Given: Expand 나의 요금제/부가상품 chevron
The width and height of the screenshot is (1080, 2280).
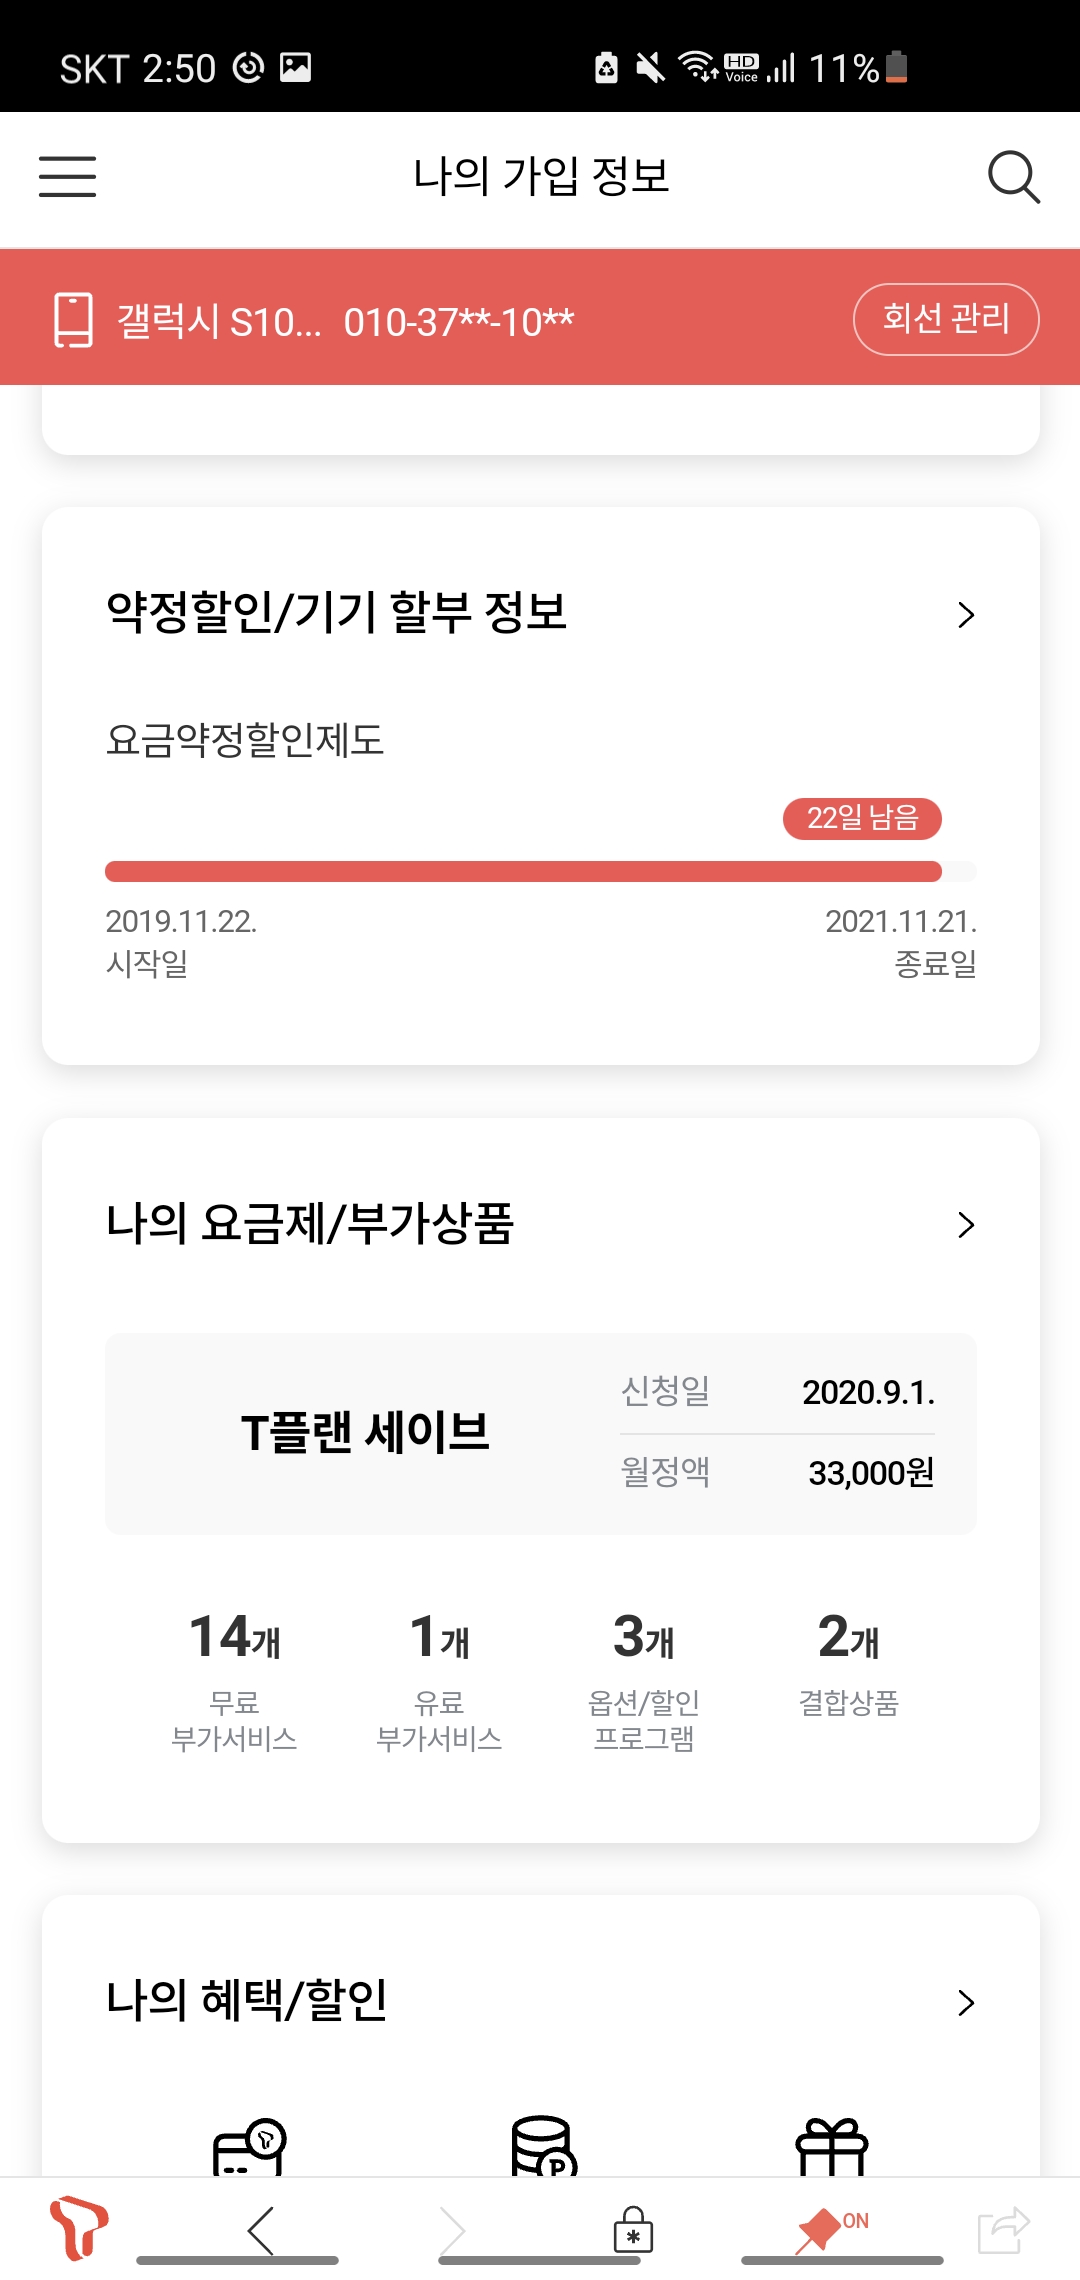Looking at the screenshot, I should click(x=965, y=1225).
